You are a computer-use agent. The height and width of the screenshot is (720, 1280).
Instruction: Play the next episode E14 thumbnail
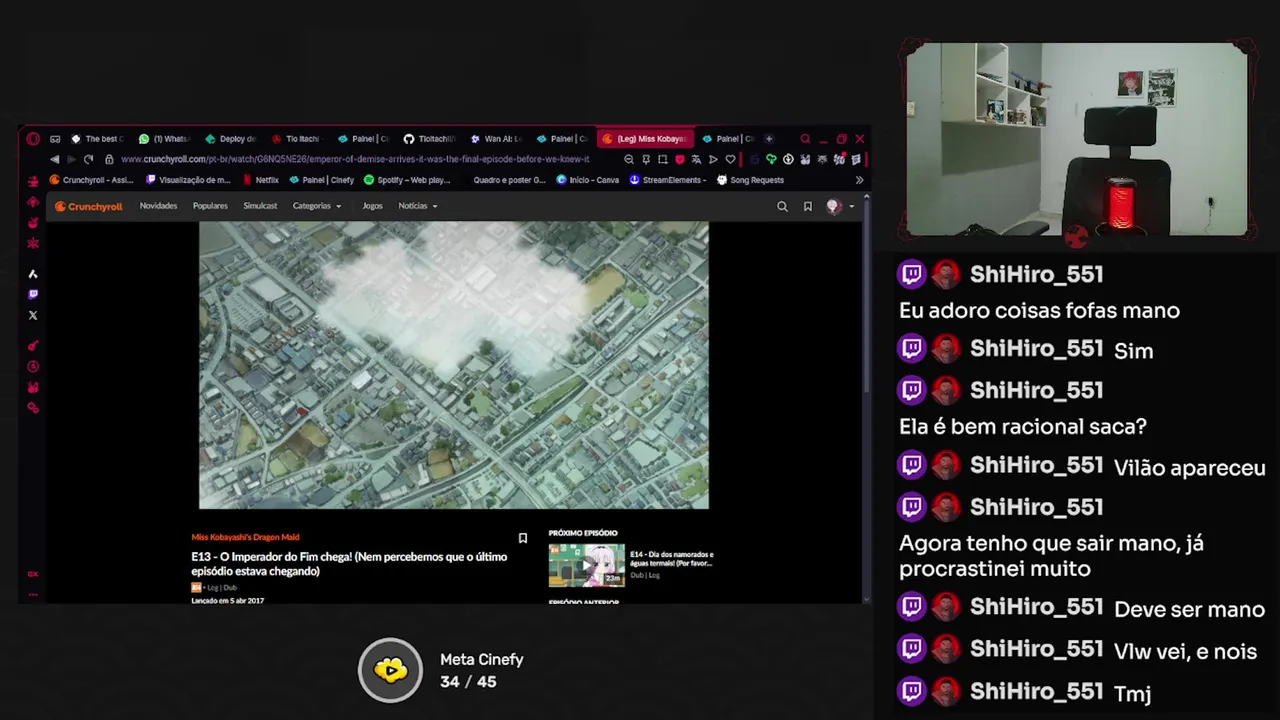(586, 565)
